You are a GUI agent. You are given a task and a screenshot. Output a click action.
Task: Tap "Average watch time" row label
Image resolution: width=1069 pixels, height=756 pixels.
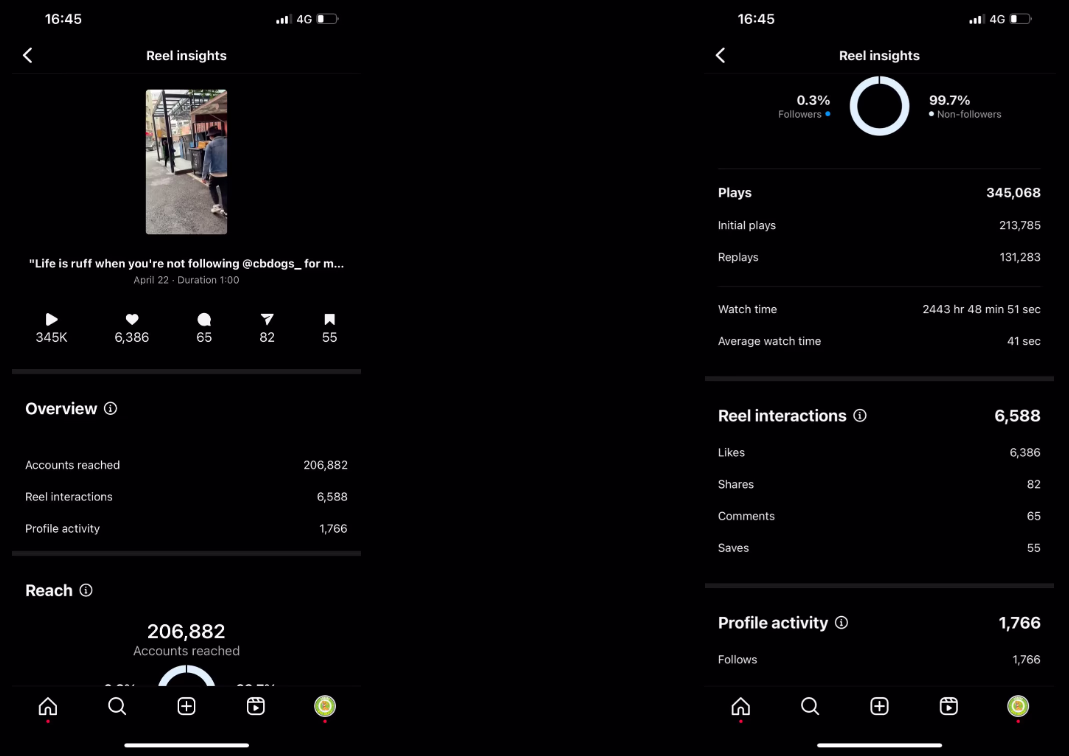pos(769,342)
